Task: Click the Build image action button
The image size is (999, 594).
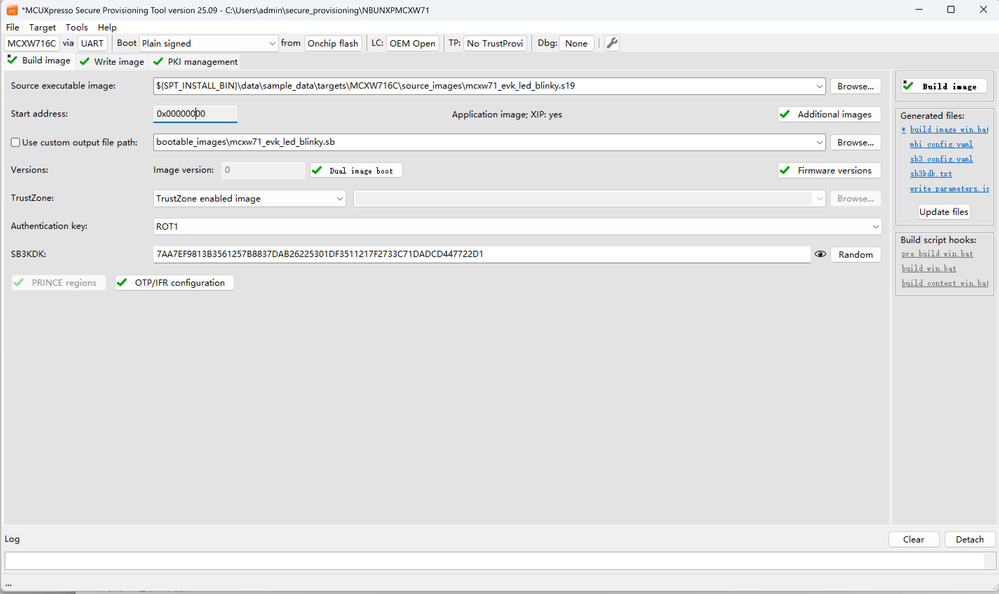Action: pos(942,86)
